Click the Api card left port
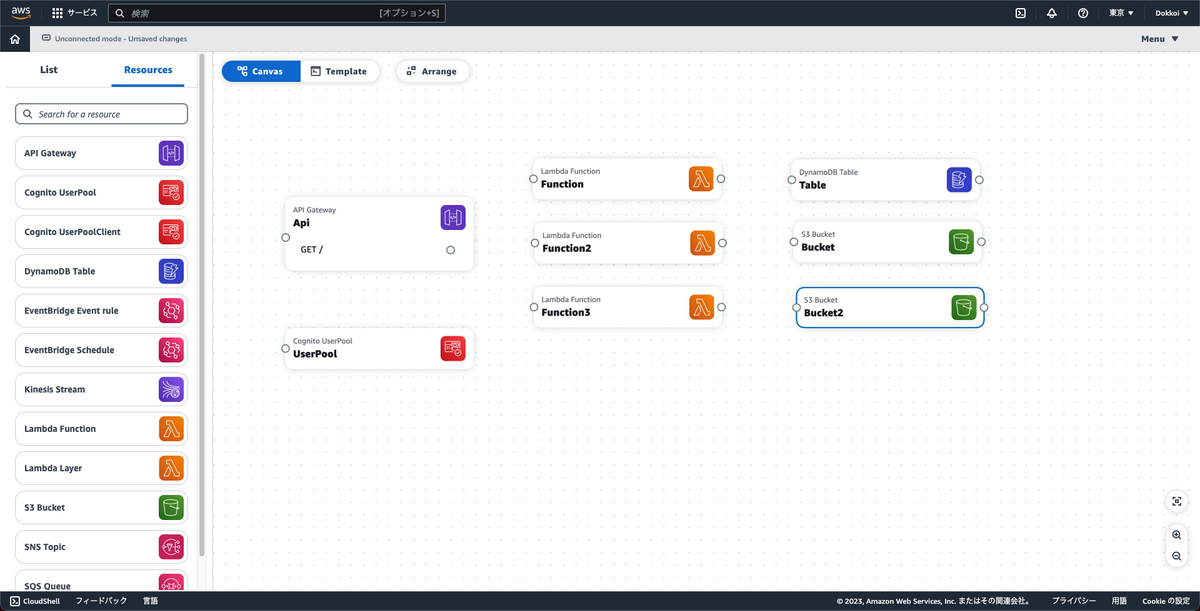The height and width of the screenshot is (611, 1200). 285,237
